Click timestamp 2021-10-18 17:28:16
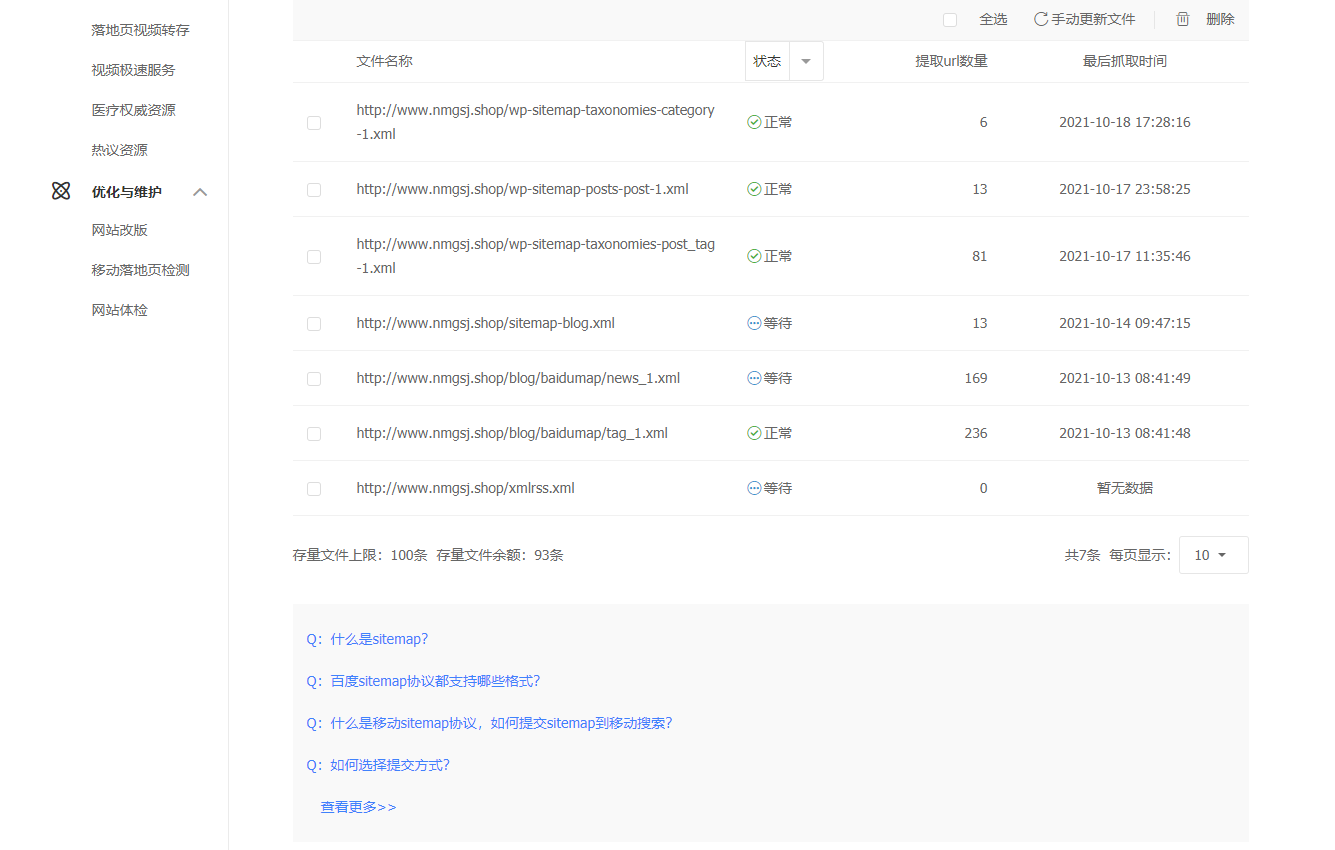Image resolution: width=1335 pixels, height=850 pixels. coord(1125,122)
